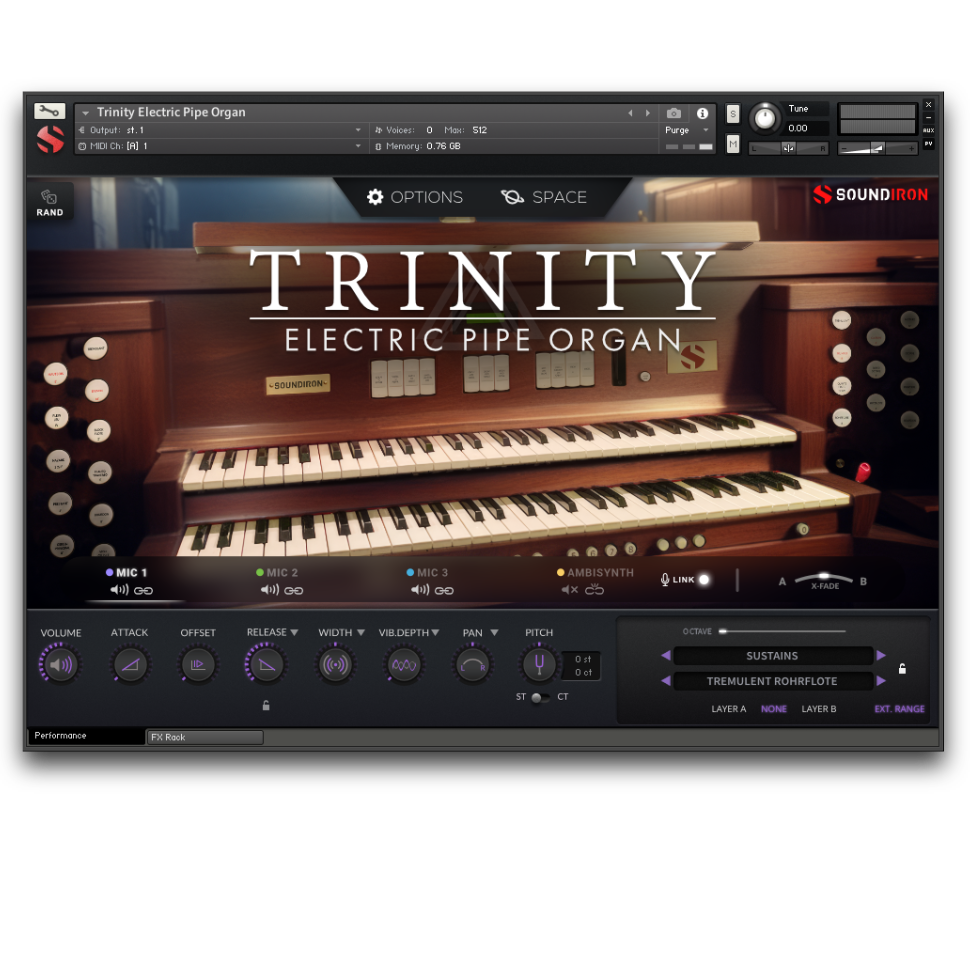Click the RELEASE knob
Viewport: 970px width, 970px height.
point(267,665)
